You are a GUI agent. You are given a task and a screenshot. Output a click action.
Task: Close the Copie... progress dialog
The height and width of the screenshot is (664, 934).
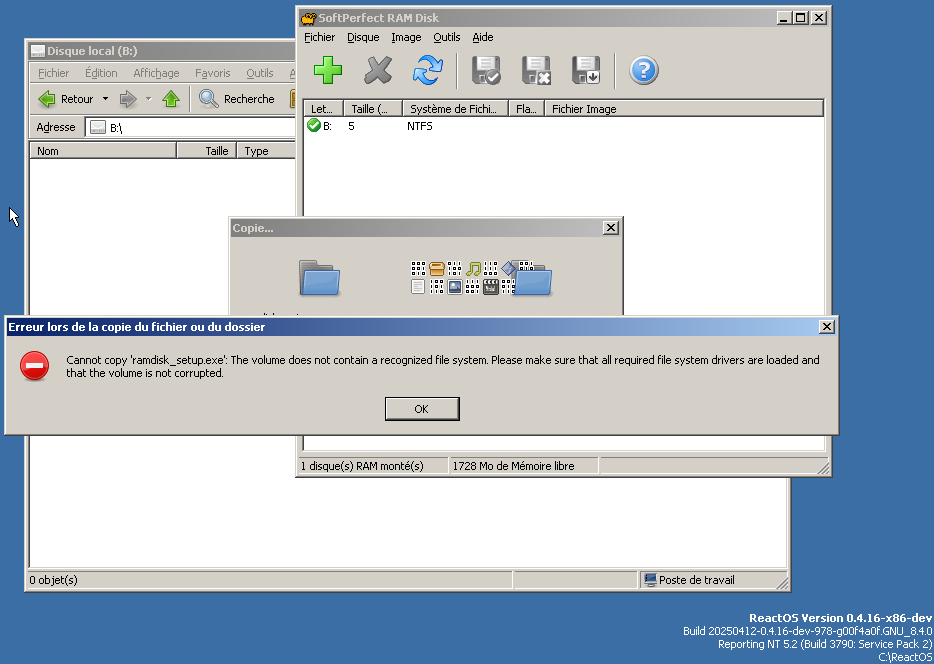click(611, 227)
